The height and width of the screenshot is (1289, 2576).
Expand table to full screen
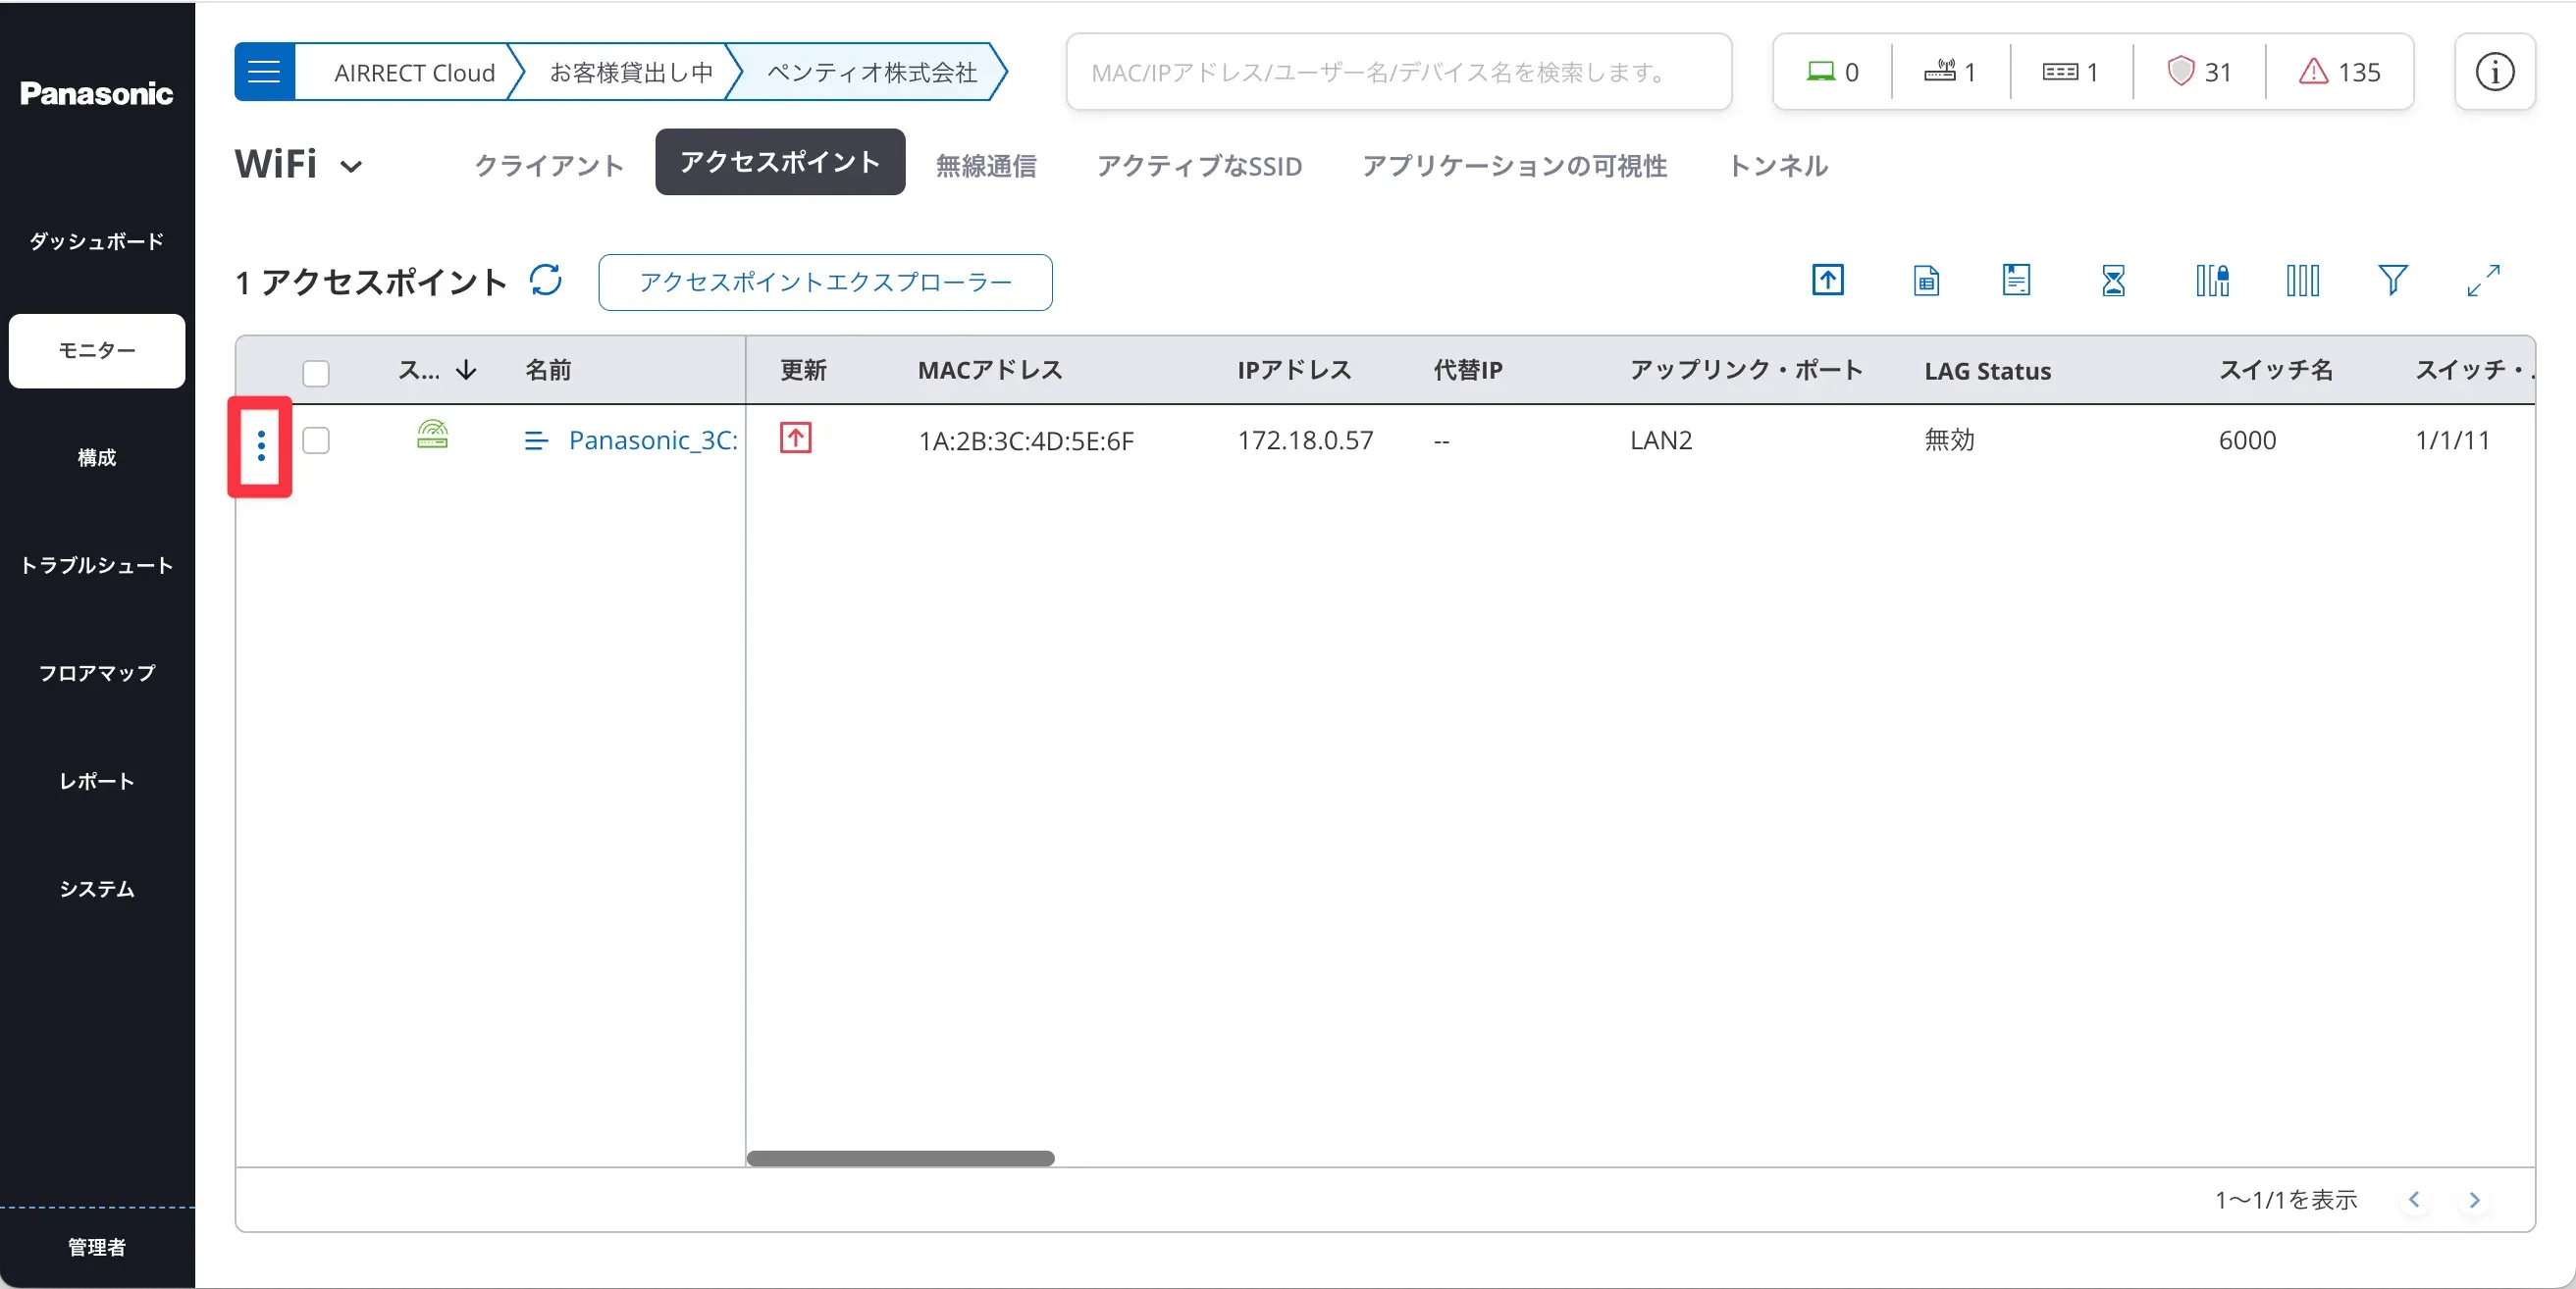click(2482, 281)
